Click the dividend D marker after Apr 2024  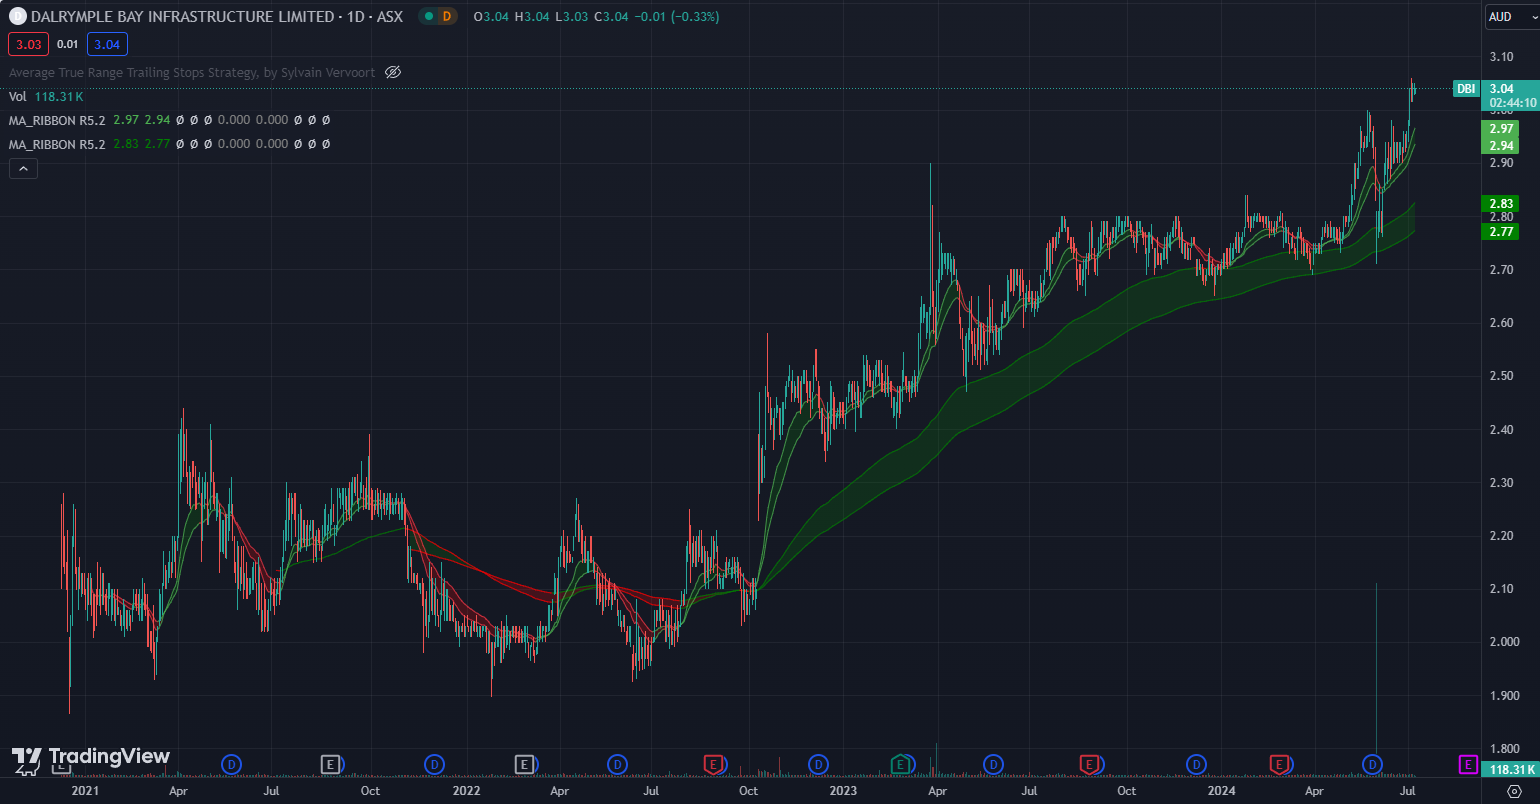point(1372,764)
